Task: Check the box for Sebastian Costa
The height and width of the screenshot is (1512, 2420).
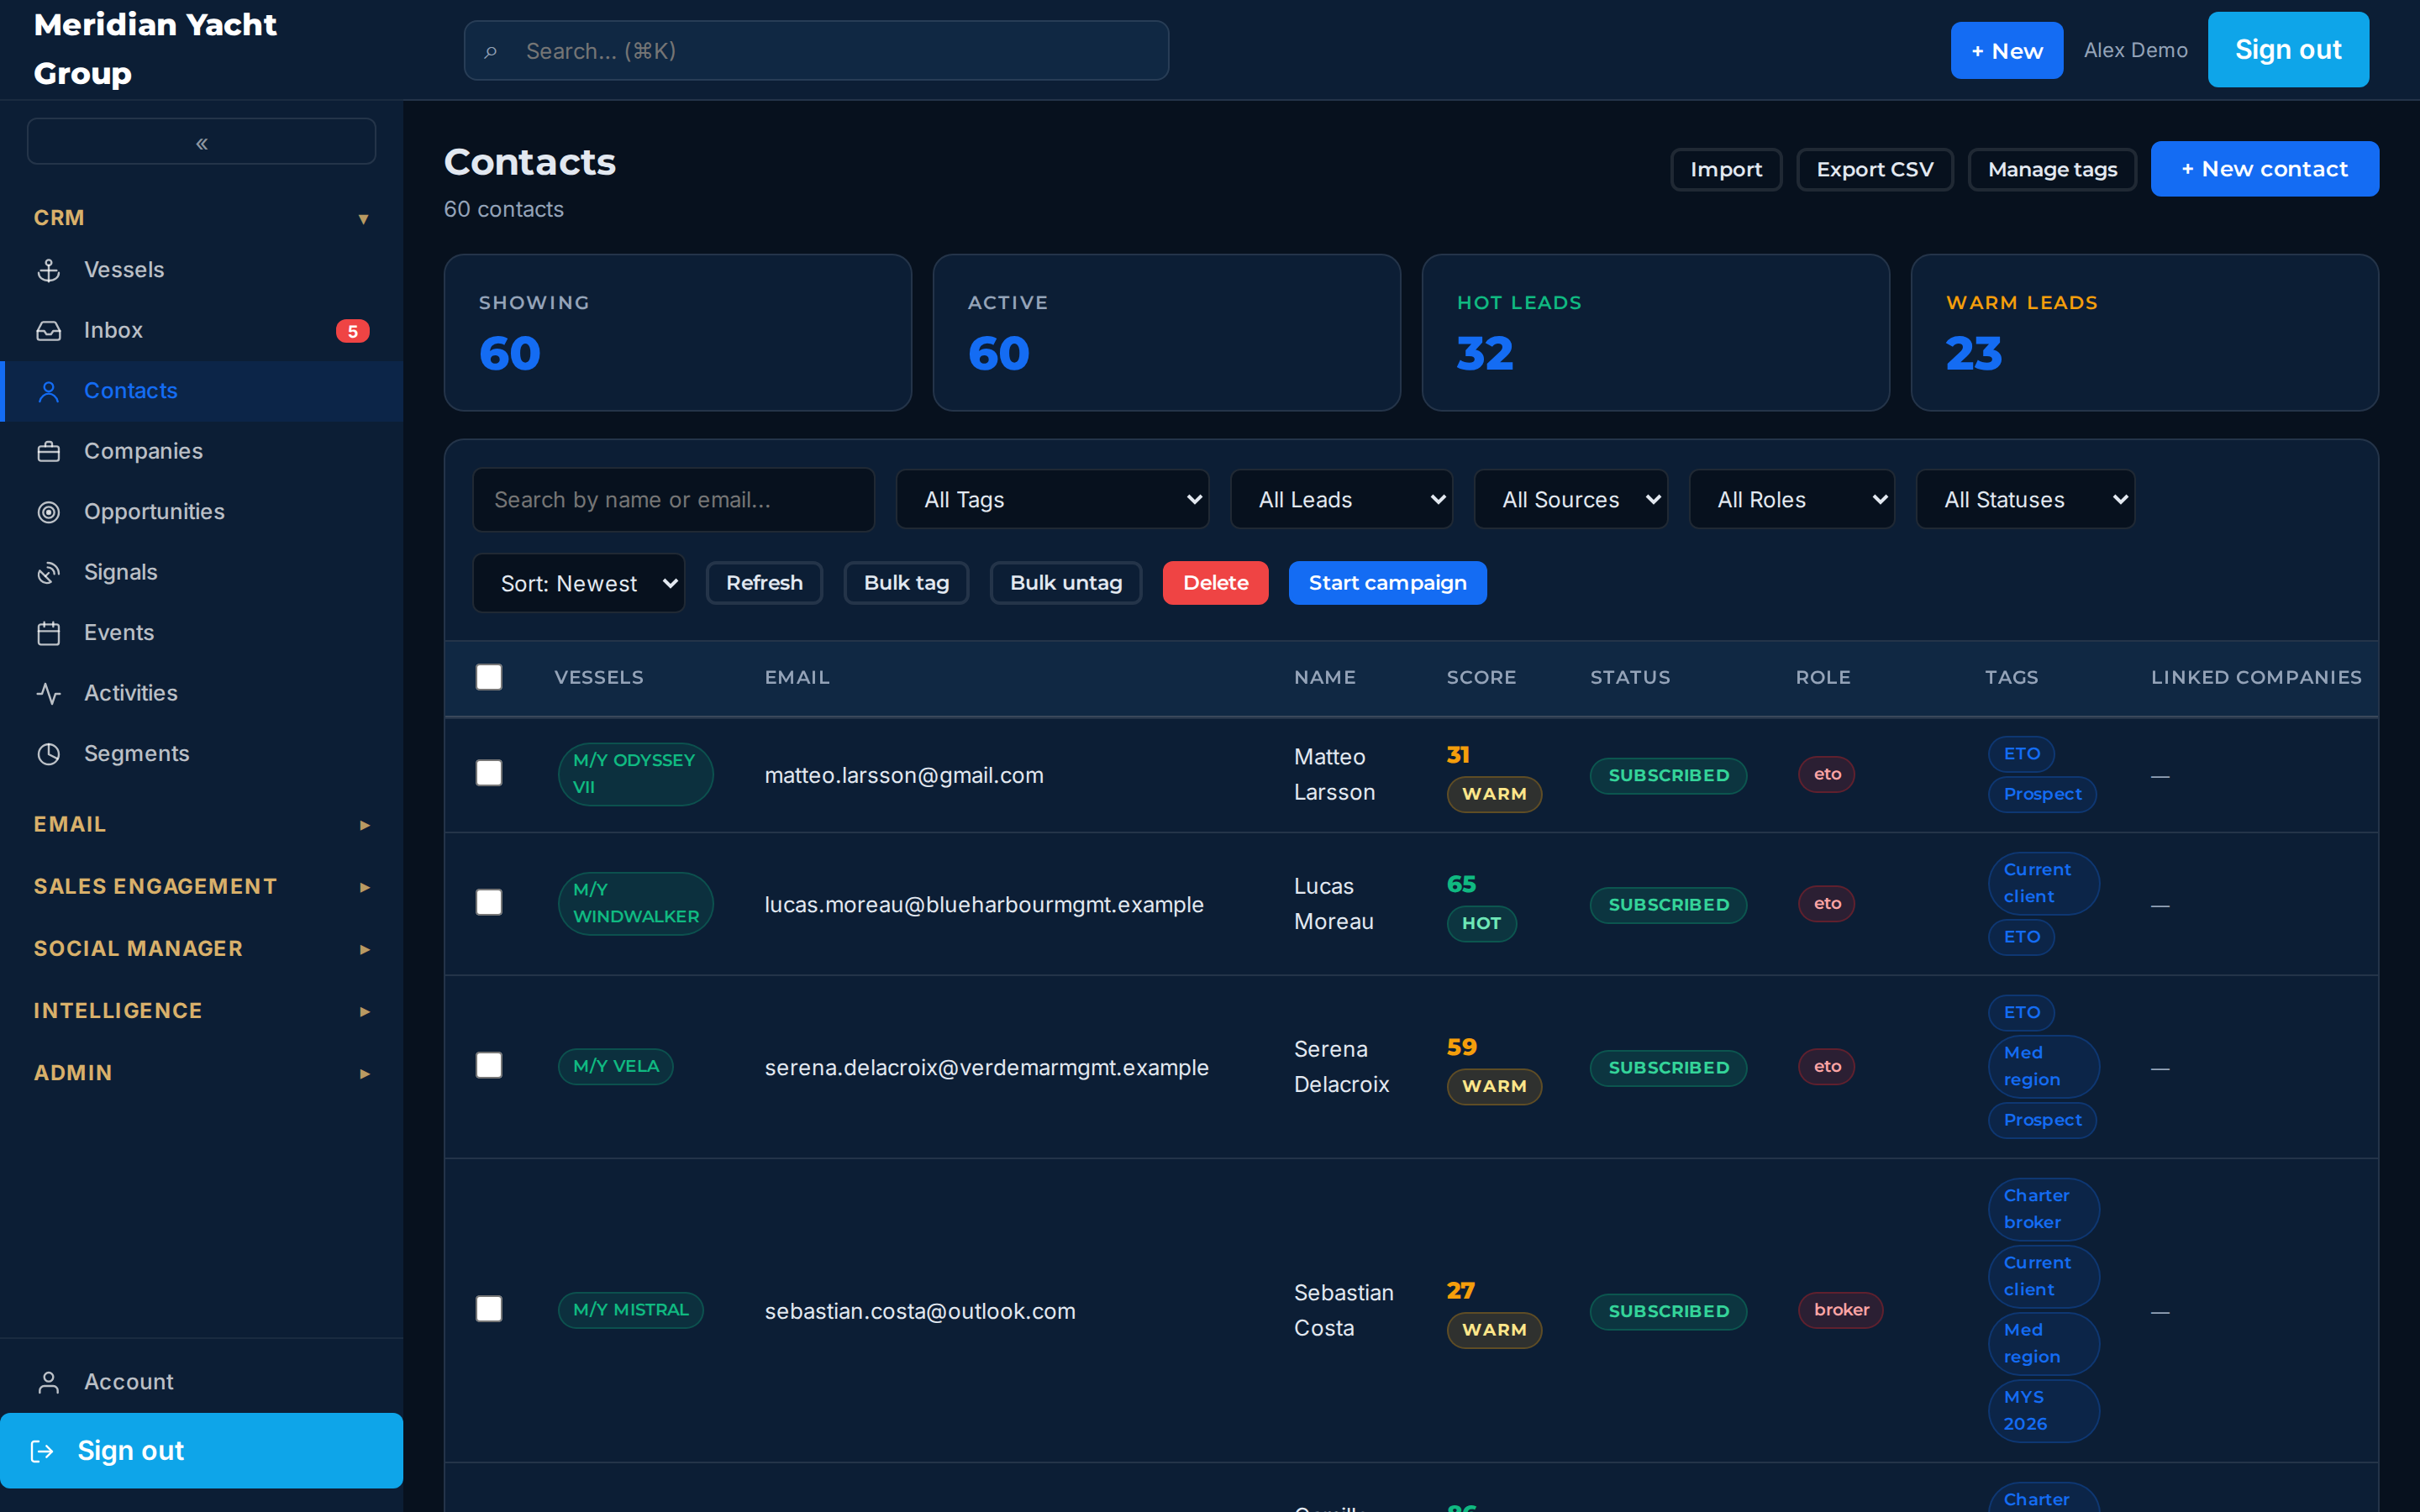Action: pyautogui.click(x=489, y=1309)
